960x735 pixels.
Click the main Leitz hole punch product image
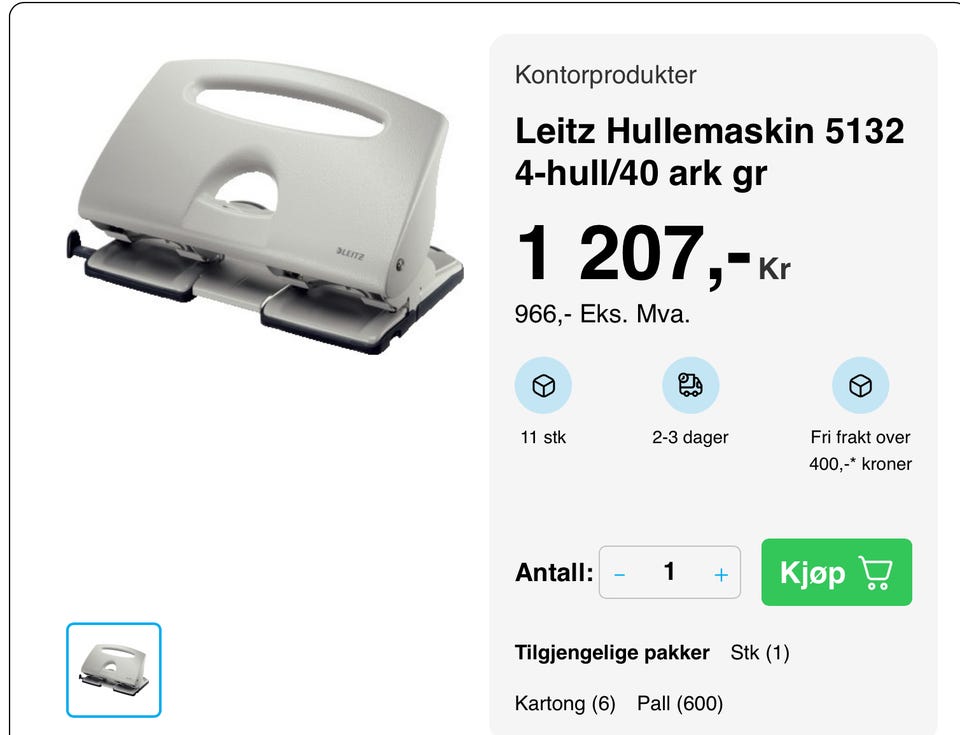point(264,207)
